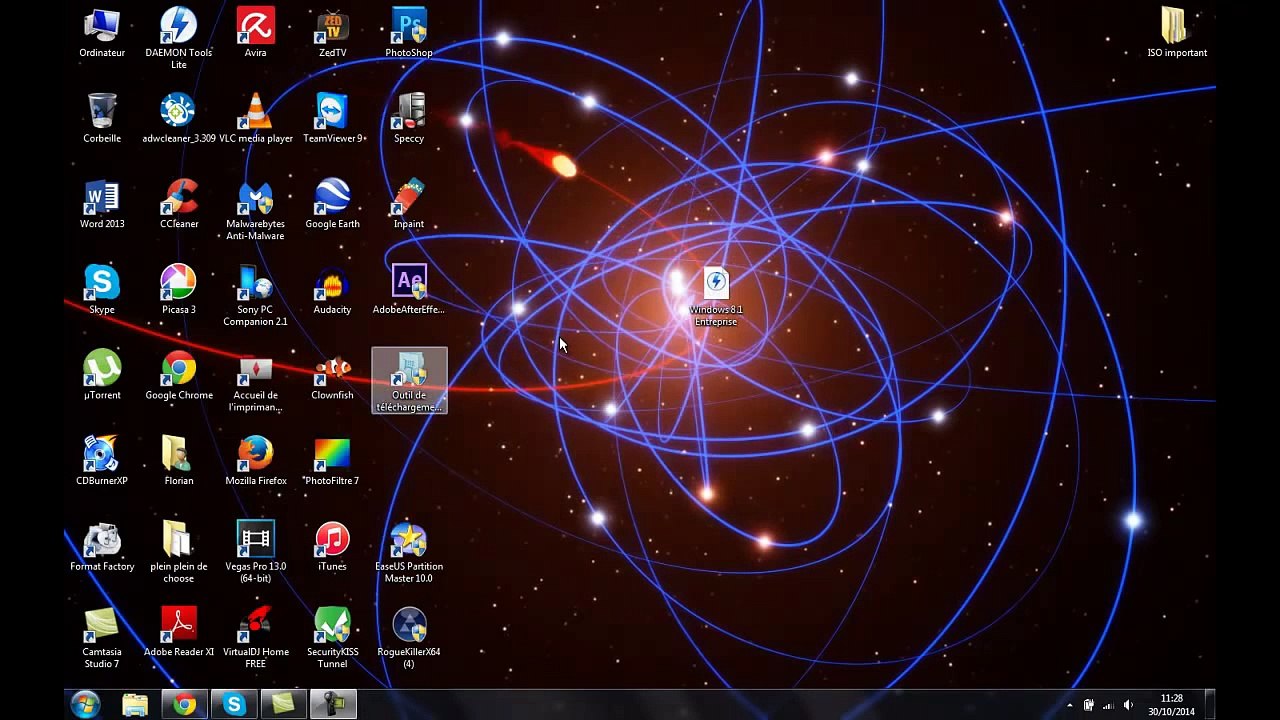Launch Format Factory shortcut
This screenshot has height=720, width=1280.
[x=102, y=547]
